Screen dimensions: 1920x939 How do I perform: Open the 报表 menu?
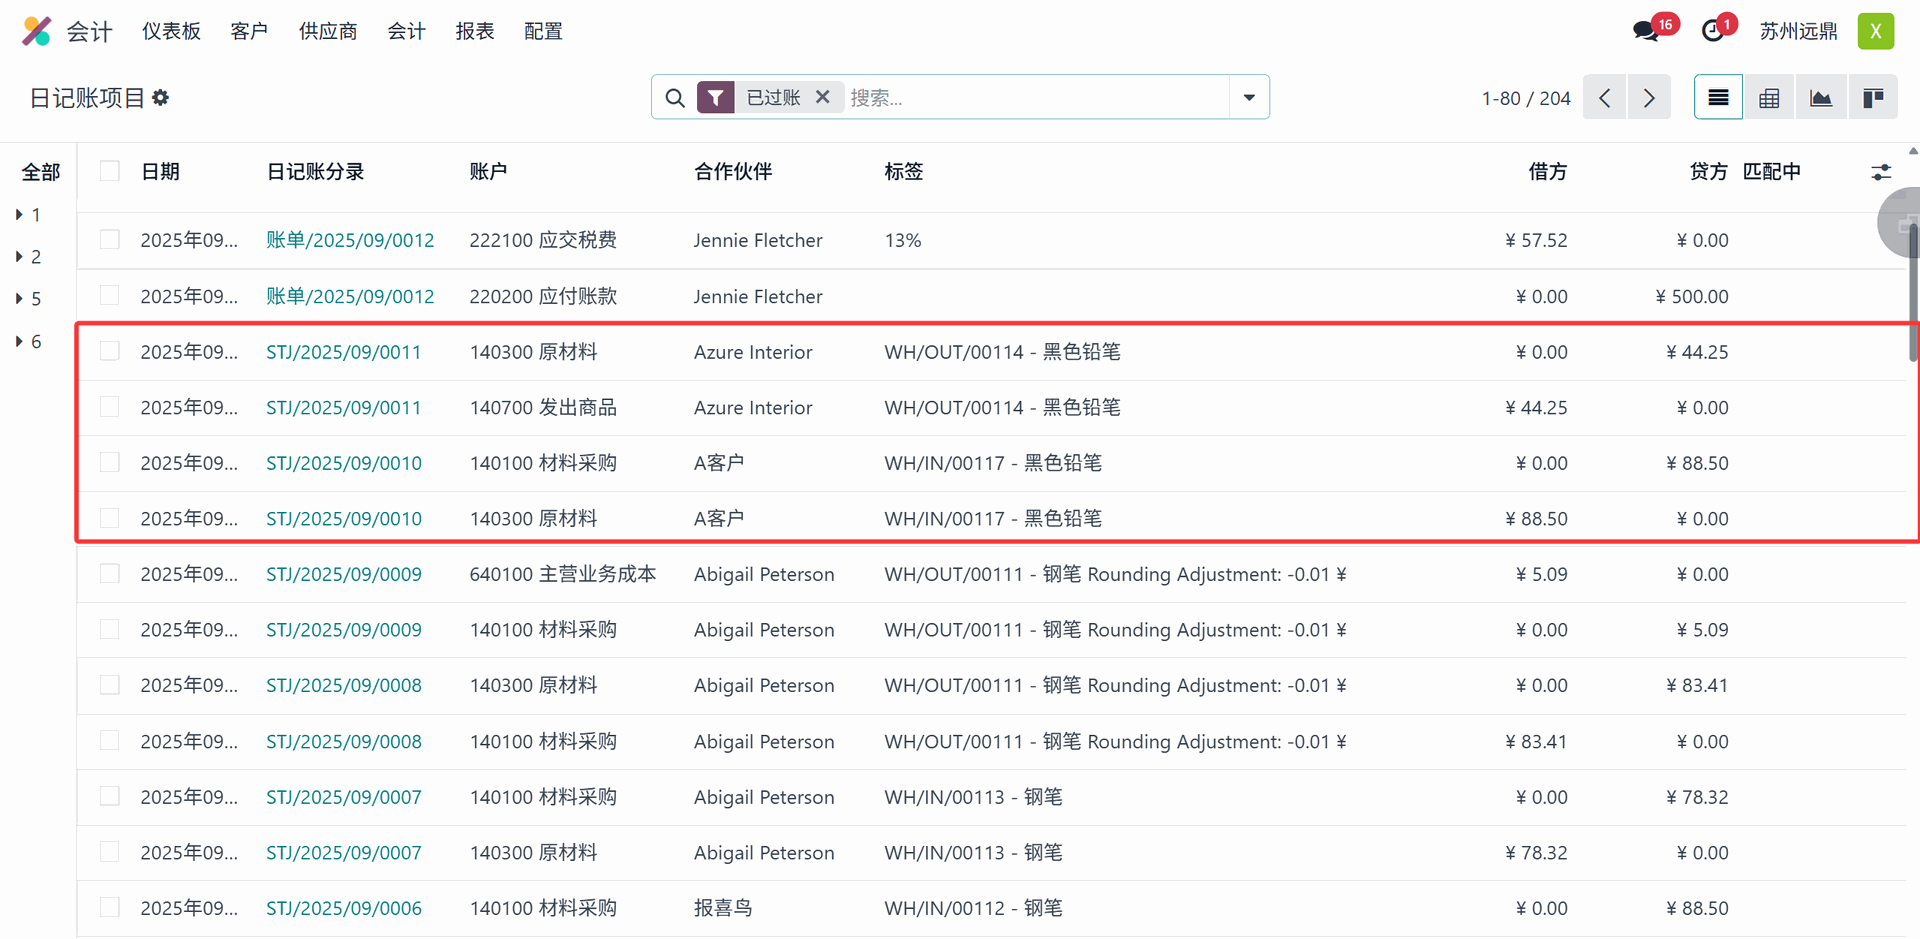click(475, 31)
